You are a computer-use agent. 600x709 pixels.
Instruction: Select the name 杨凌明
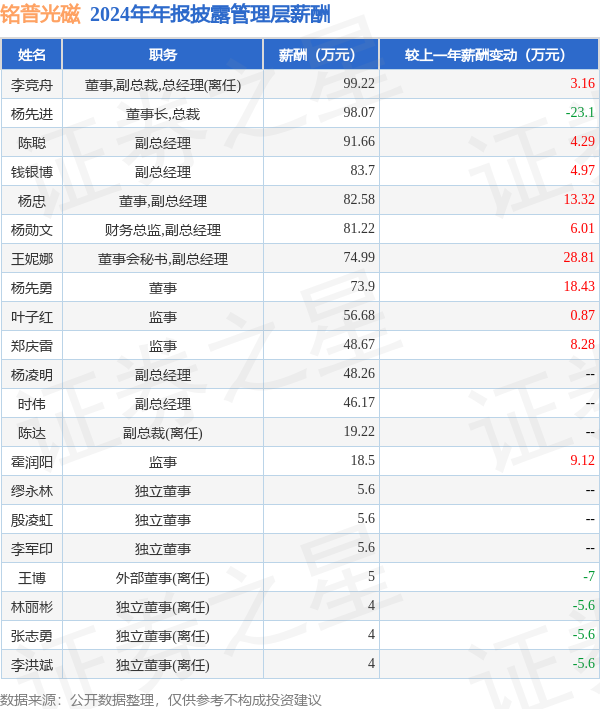click(x=32, y=375)
